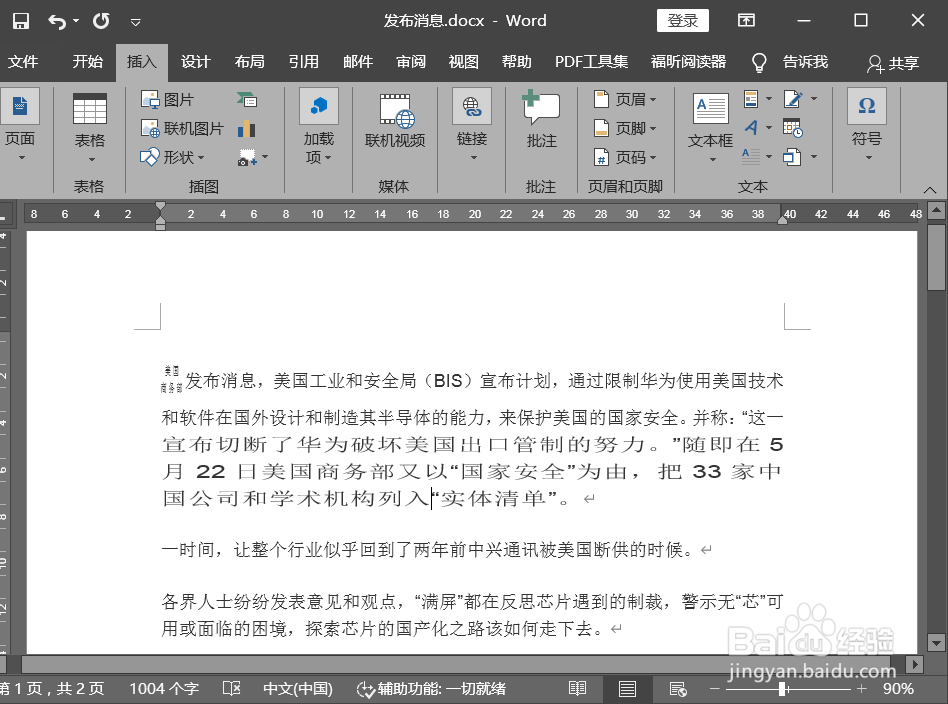This screenshot has height=704, width=948.
Task: Switch to the 视图 View tab
Action: [464, 62]
